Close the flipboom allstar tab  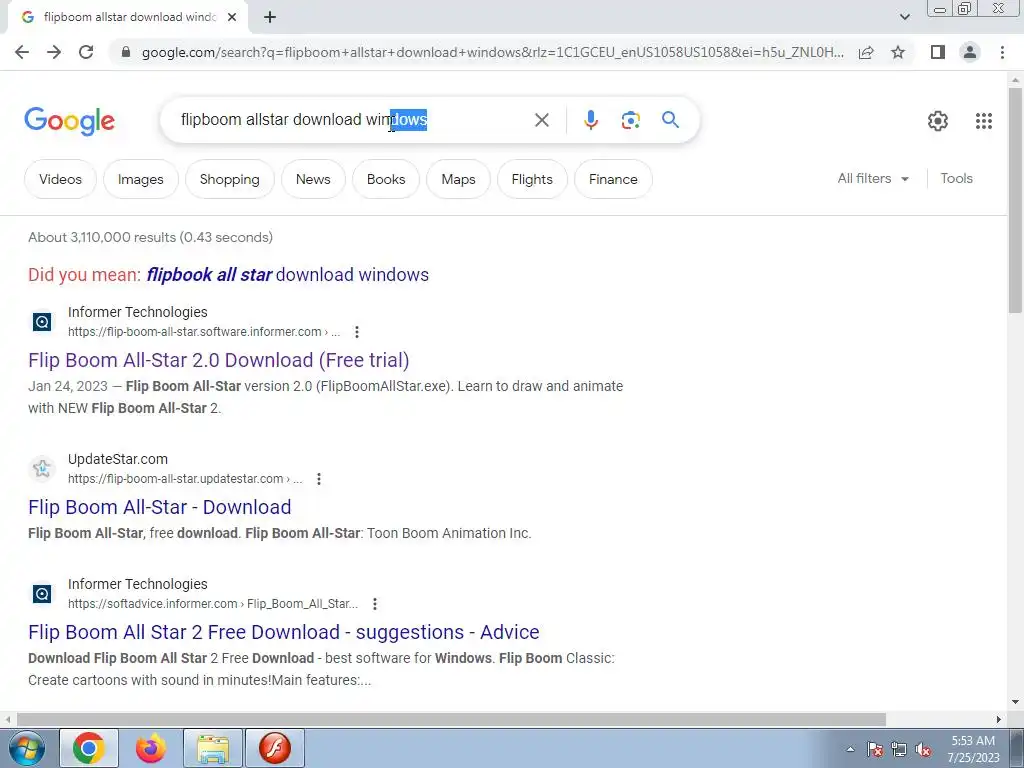(232, 18)
